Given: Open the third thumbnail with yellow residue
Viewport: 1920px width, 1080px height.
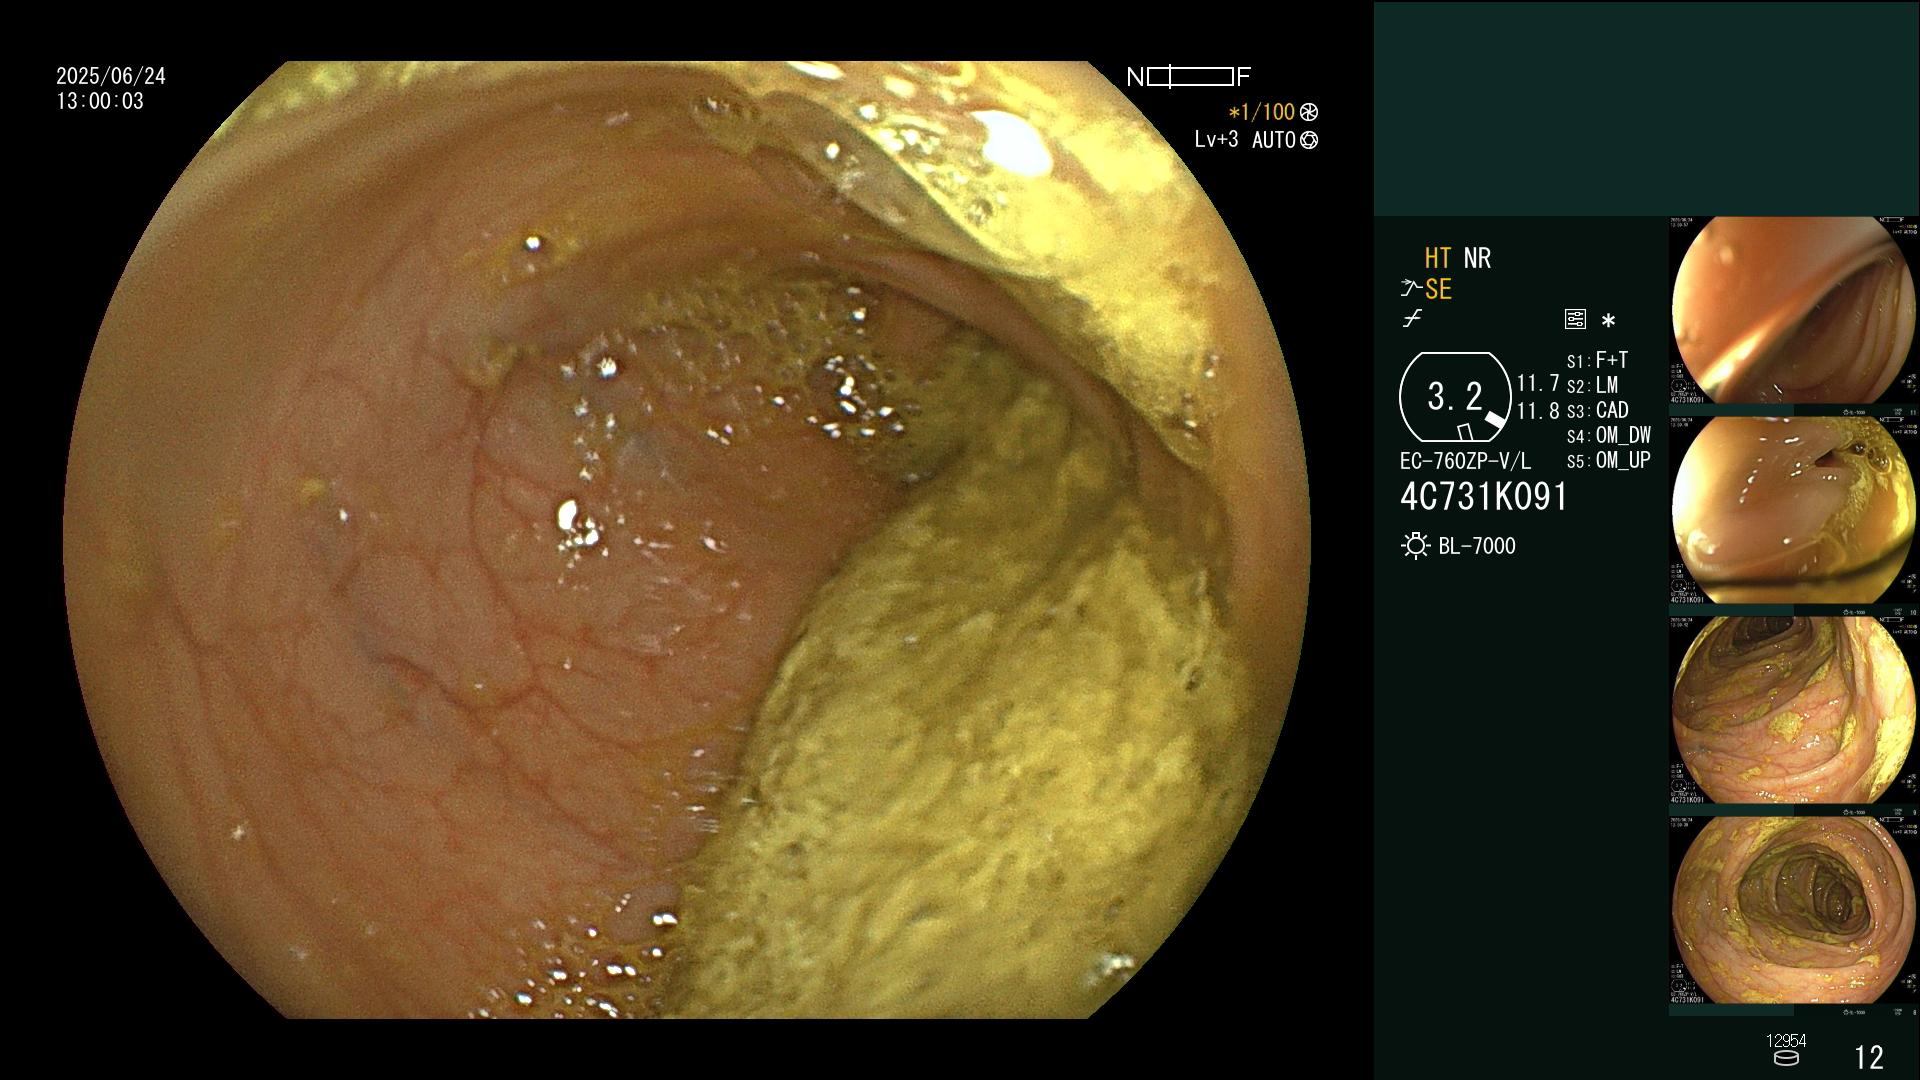Looking at the screenshot, I should pos(1794,711).
